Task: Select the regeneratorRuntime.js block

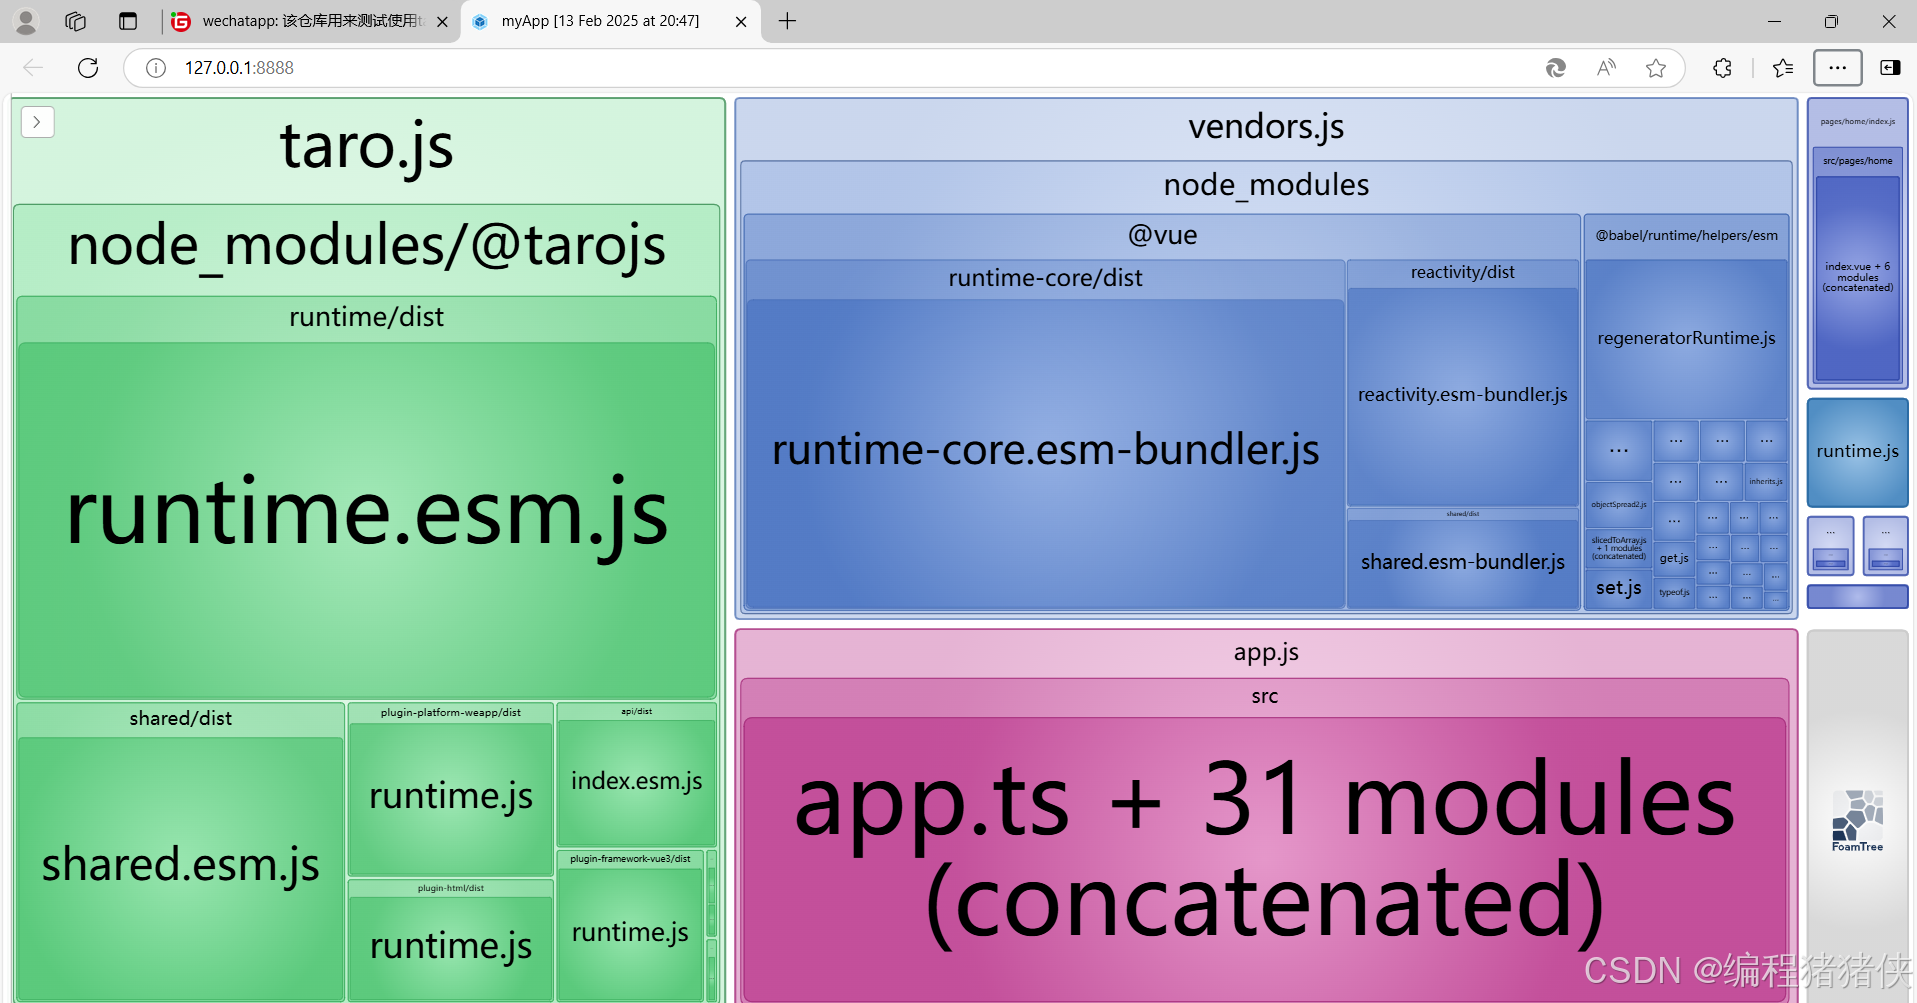Action: click(x=1686, y=338)
